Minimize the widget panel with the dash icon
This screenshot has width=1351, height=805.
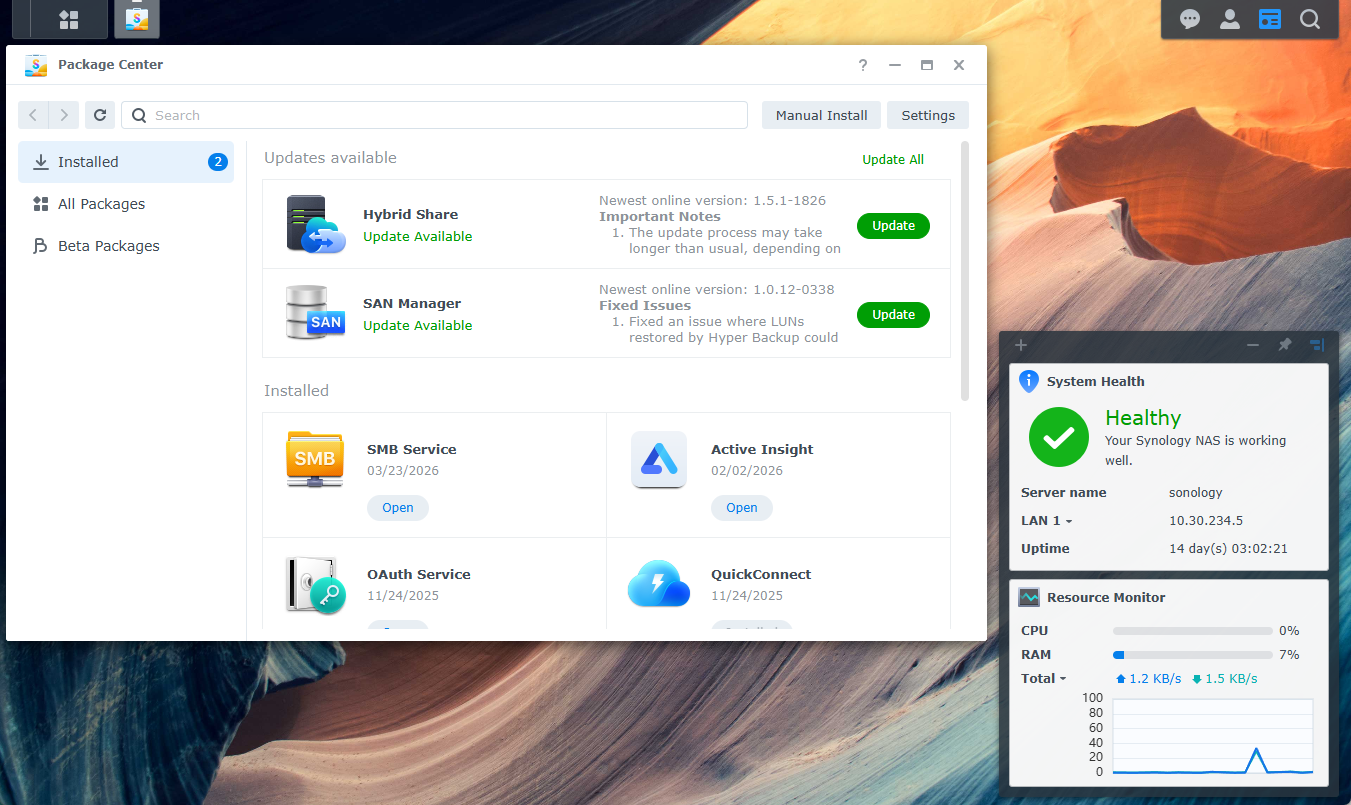tap(1253, 345)
